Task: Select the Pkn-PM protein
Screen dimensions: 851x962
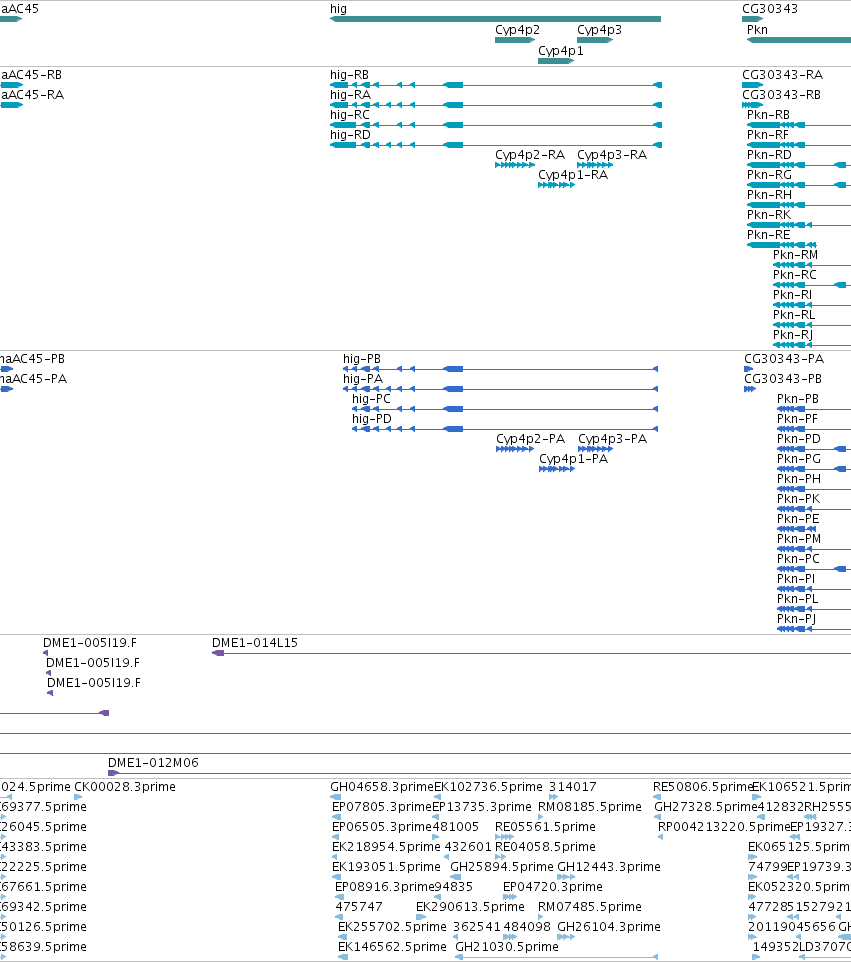Action: click(x=798, y=539)
